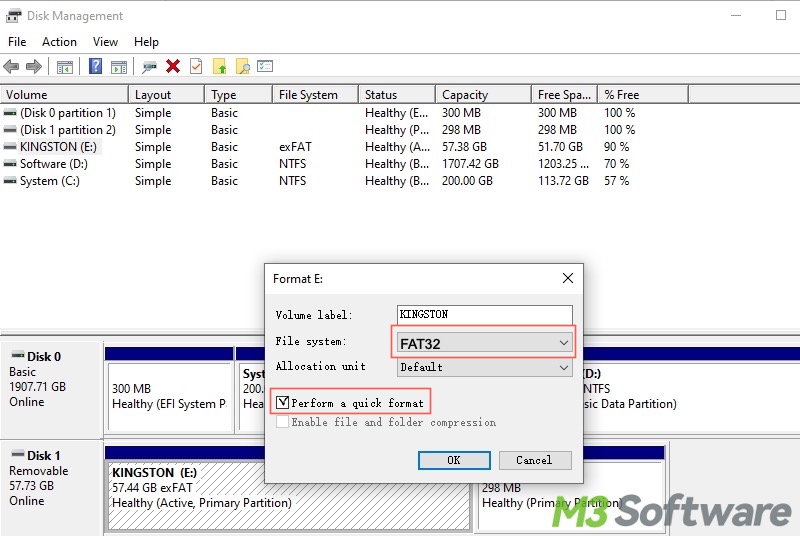Click the Volume label KINGSTON text field
Image resolution: width=800 pixels, height=536 pixels.
pyautogui.click(x=484, y=314)
